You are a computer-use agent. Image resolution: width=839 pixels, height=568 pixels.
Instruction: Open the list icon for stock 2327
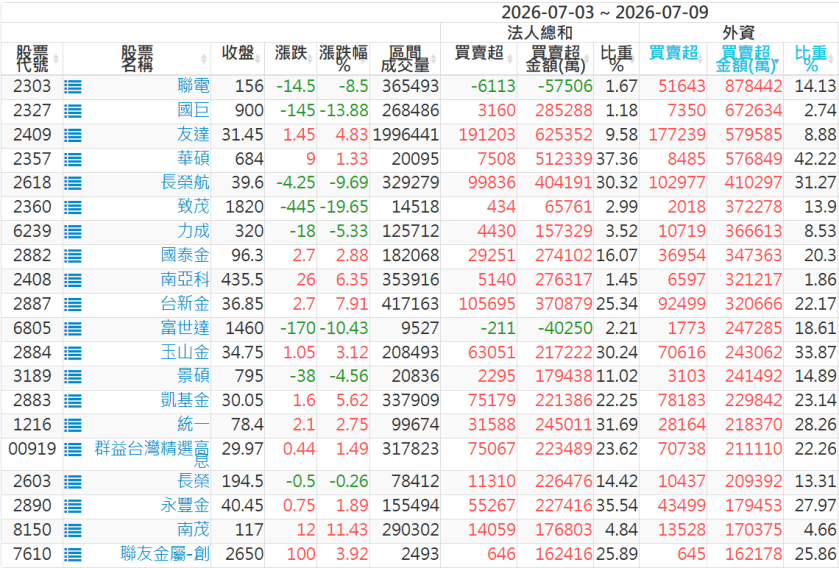73,111
